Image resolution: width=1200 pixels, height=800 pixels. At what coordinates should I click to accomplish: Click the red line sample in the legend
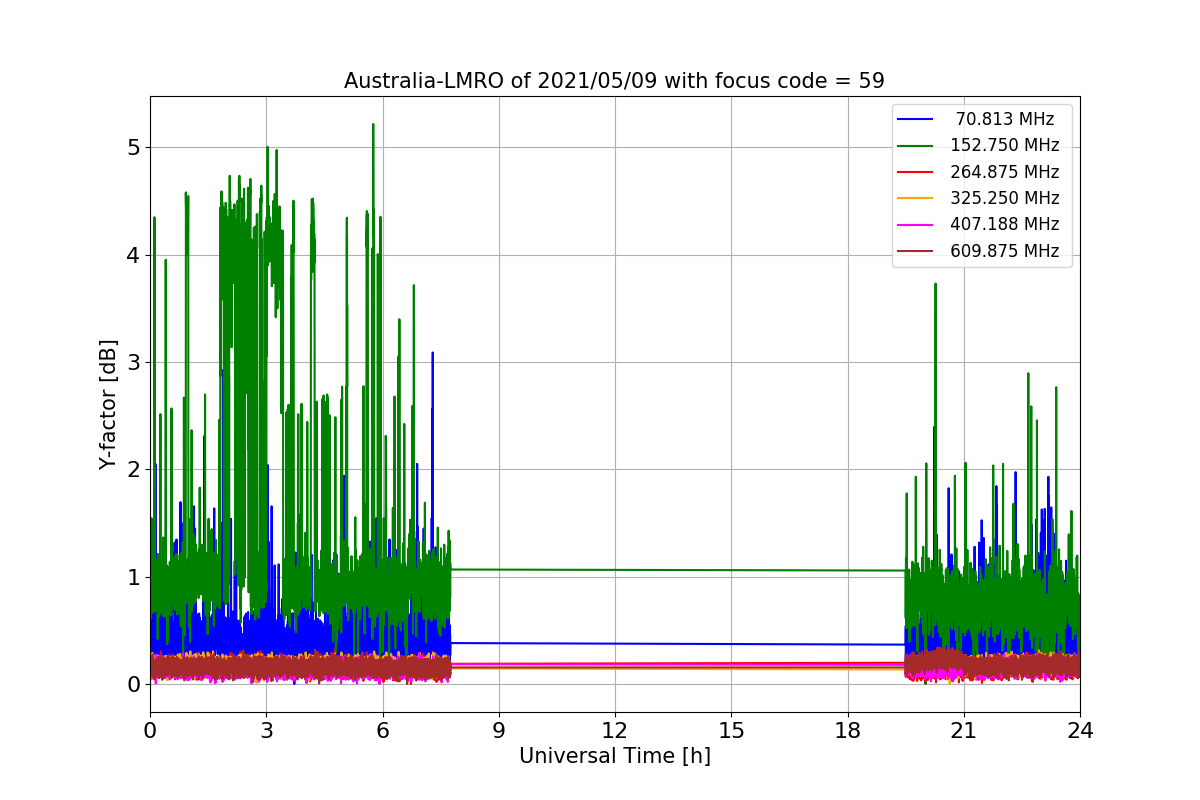point(916,172)
